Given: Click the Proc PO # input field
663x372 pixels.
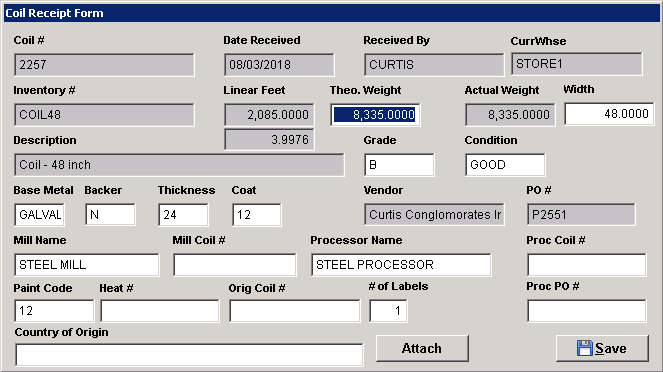Looking at the screenshot, I should tap(586, 311).
